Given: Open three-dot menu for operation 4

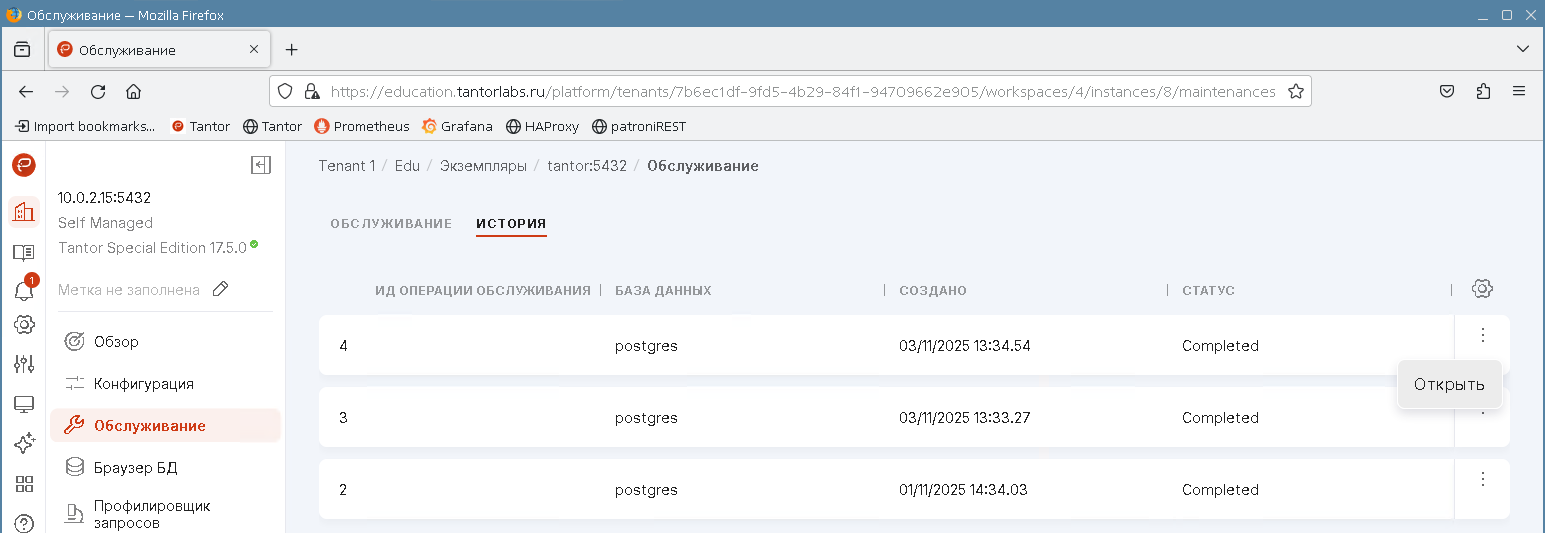Looking at the screenshot, I should point(1483,335).
